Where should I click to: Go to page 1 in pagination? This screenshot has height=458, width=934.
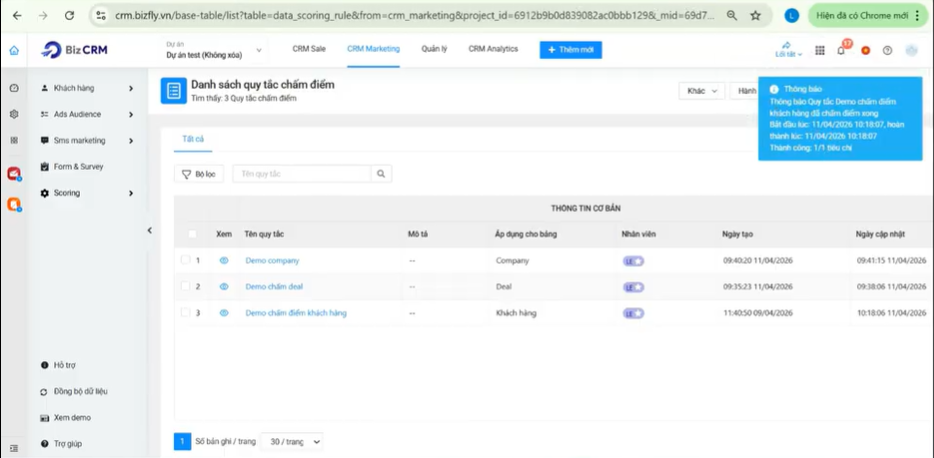point(182,442)
